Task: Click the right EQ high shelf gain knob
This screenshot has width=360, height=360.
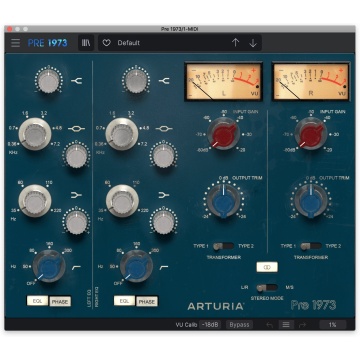Action: pyautogui.click(x=136, y=81)
